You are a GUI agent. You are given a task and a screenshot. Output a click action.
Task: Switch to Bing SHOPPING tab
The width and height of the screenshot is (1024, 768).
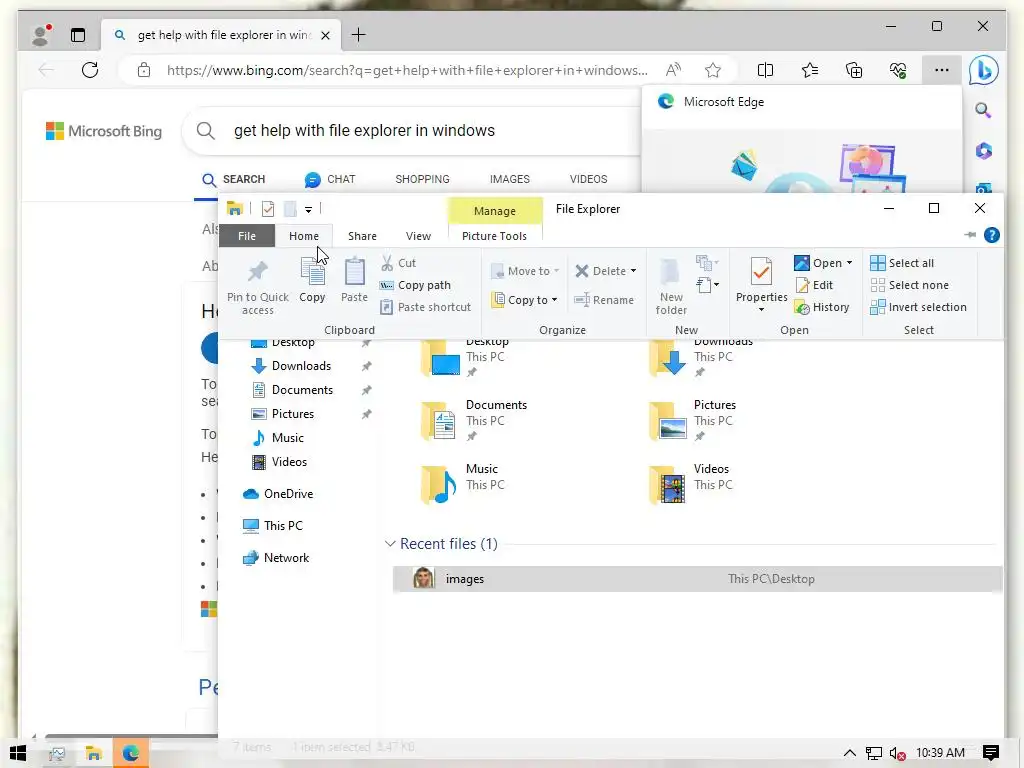pos(422,179)
